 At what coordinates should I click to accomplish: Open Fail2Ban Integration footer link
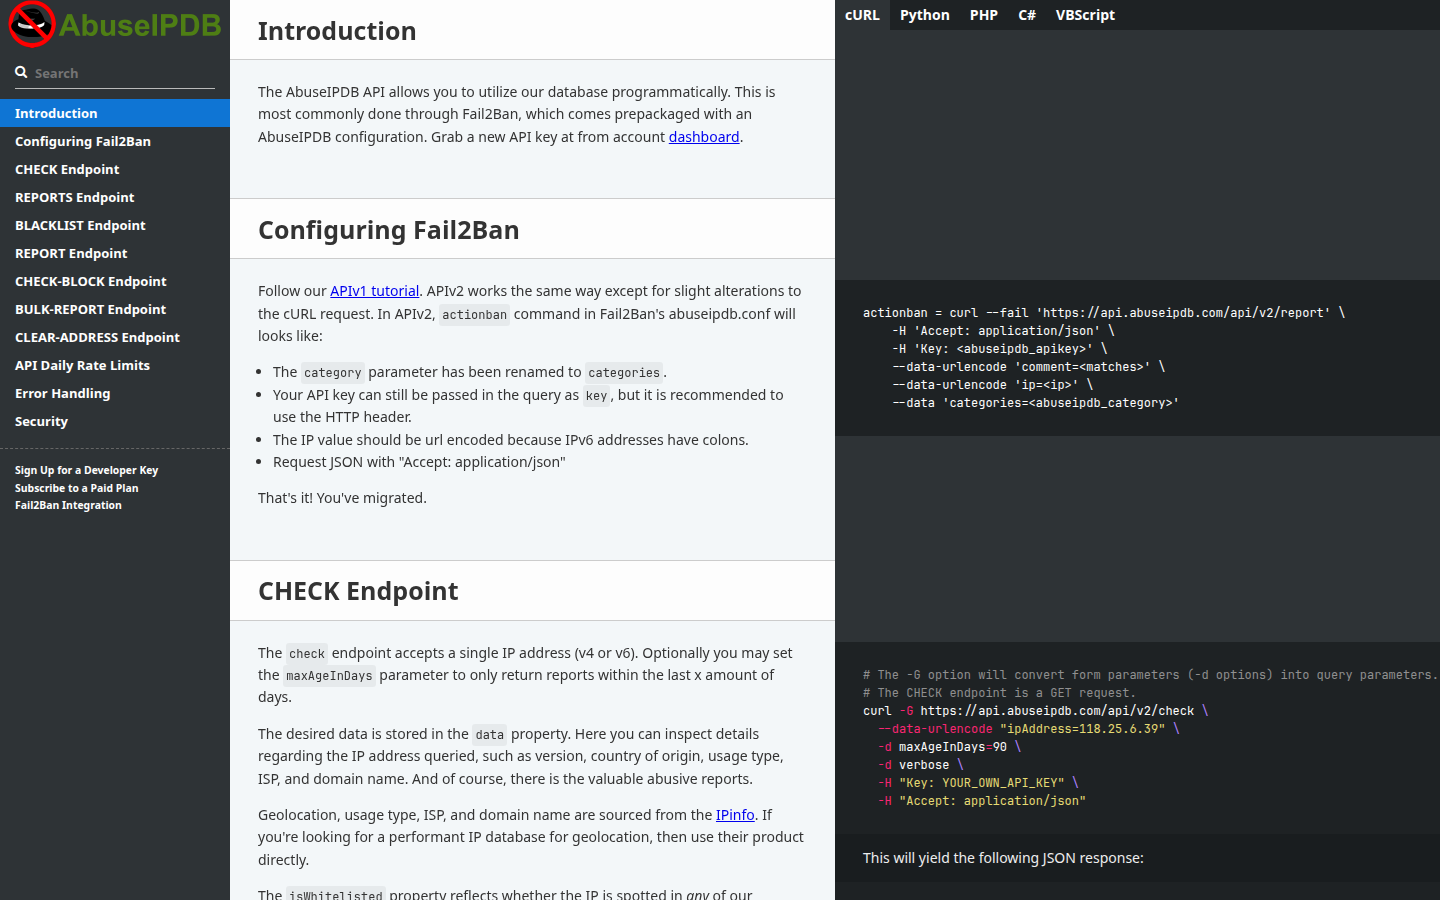coord(68,505)
